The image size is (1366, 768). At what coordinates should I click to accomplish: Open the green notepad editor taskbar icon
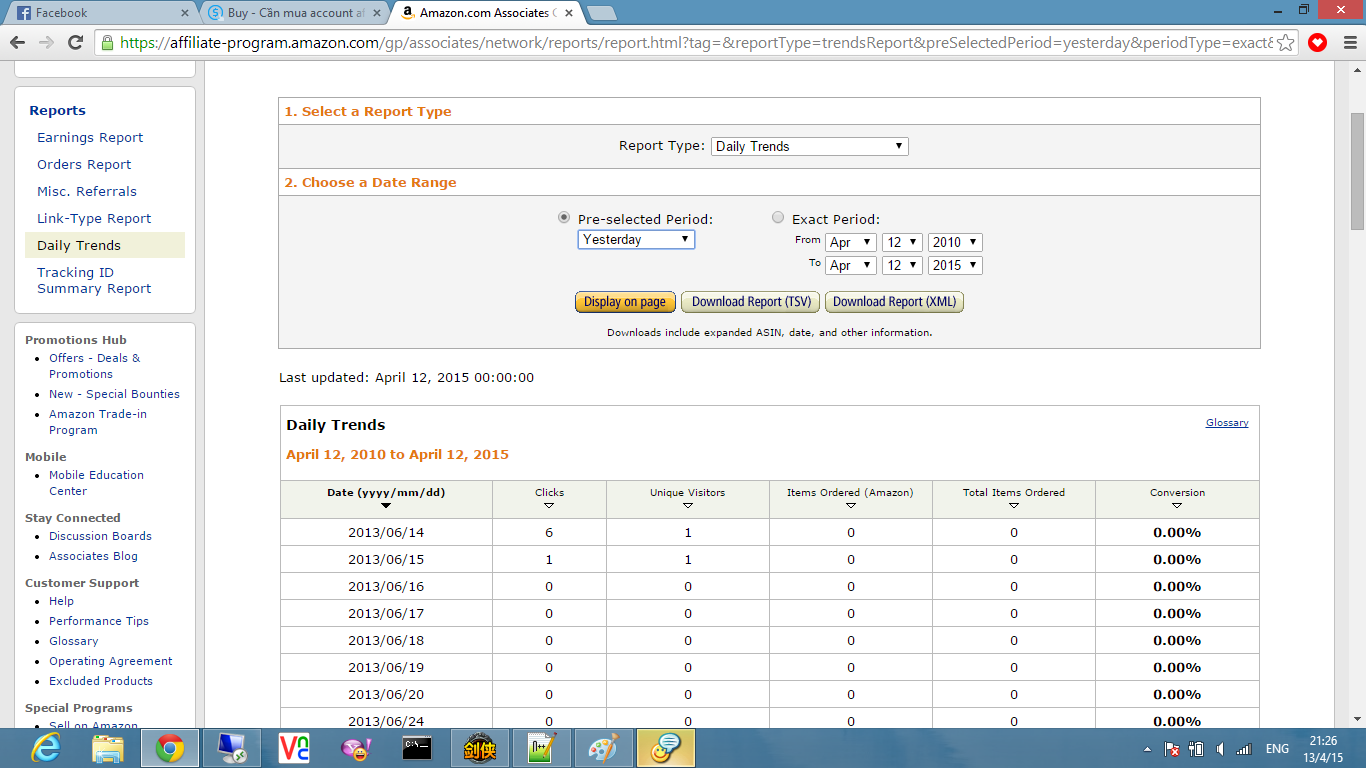point(541,748)
